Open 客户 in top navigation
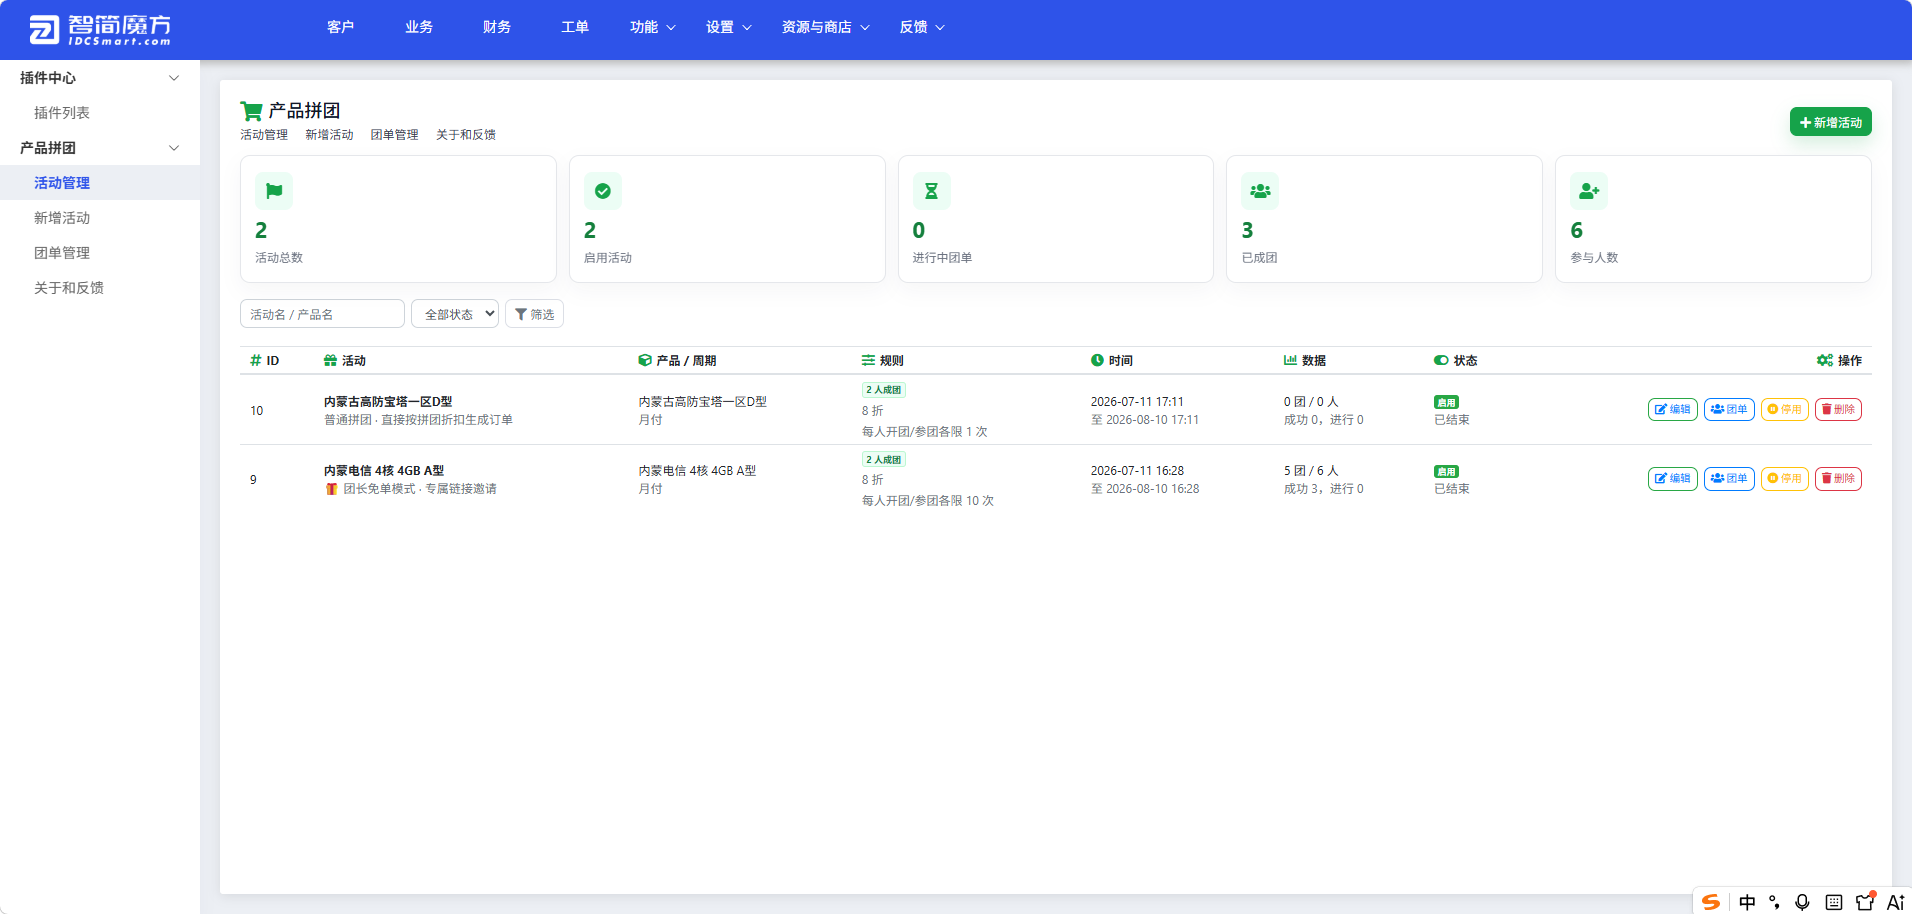The image size is (1912, 914). (340, 27)
